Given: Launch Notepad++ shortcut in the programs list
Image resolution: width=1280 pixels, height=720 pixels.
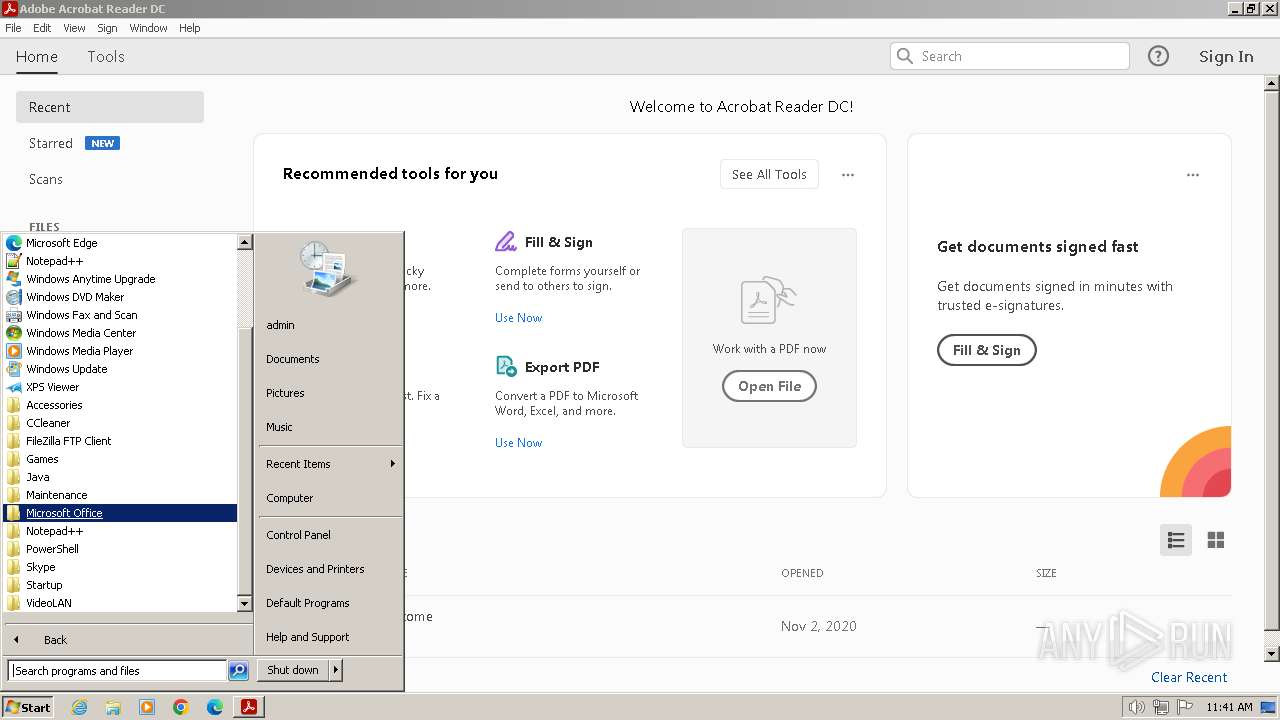Looking at the screenshot, I should [x=120, y=261].
